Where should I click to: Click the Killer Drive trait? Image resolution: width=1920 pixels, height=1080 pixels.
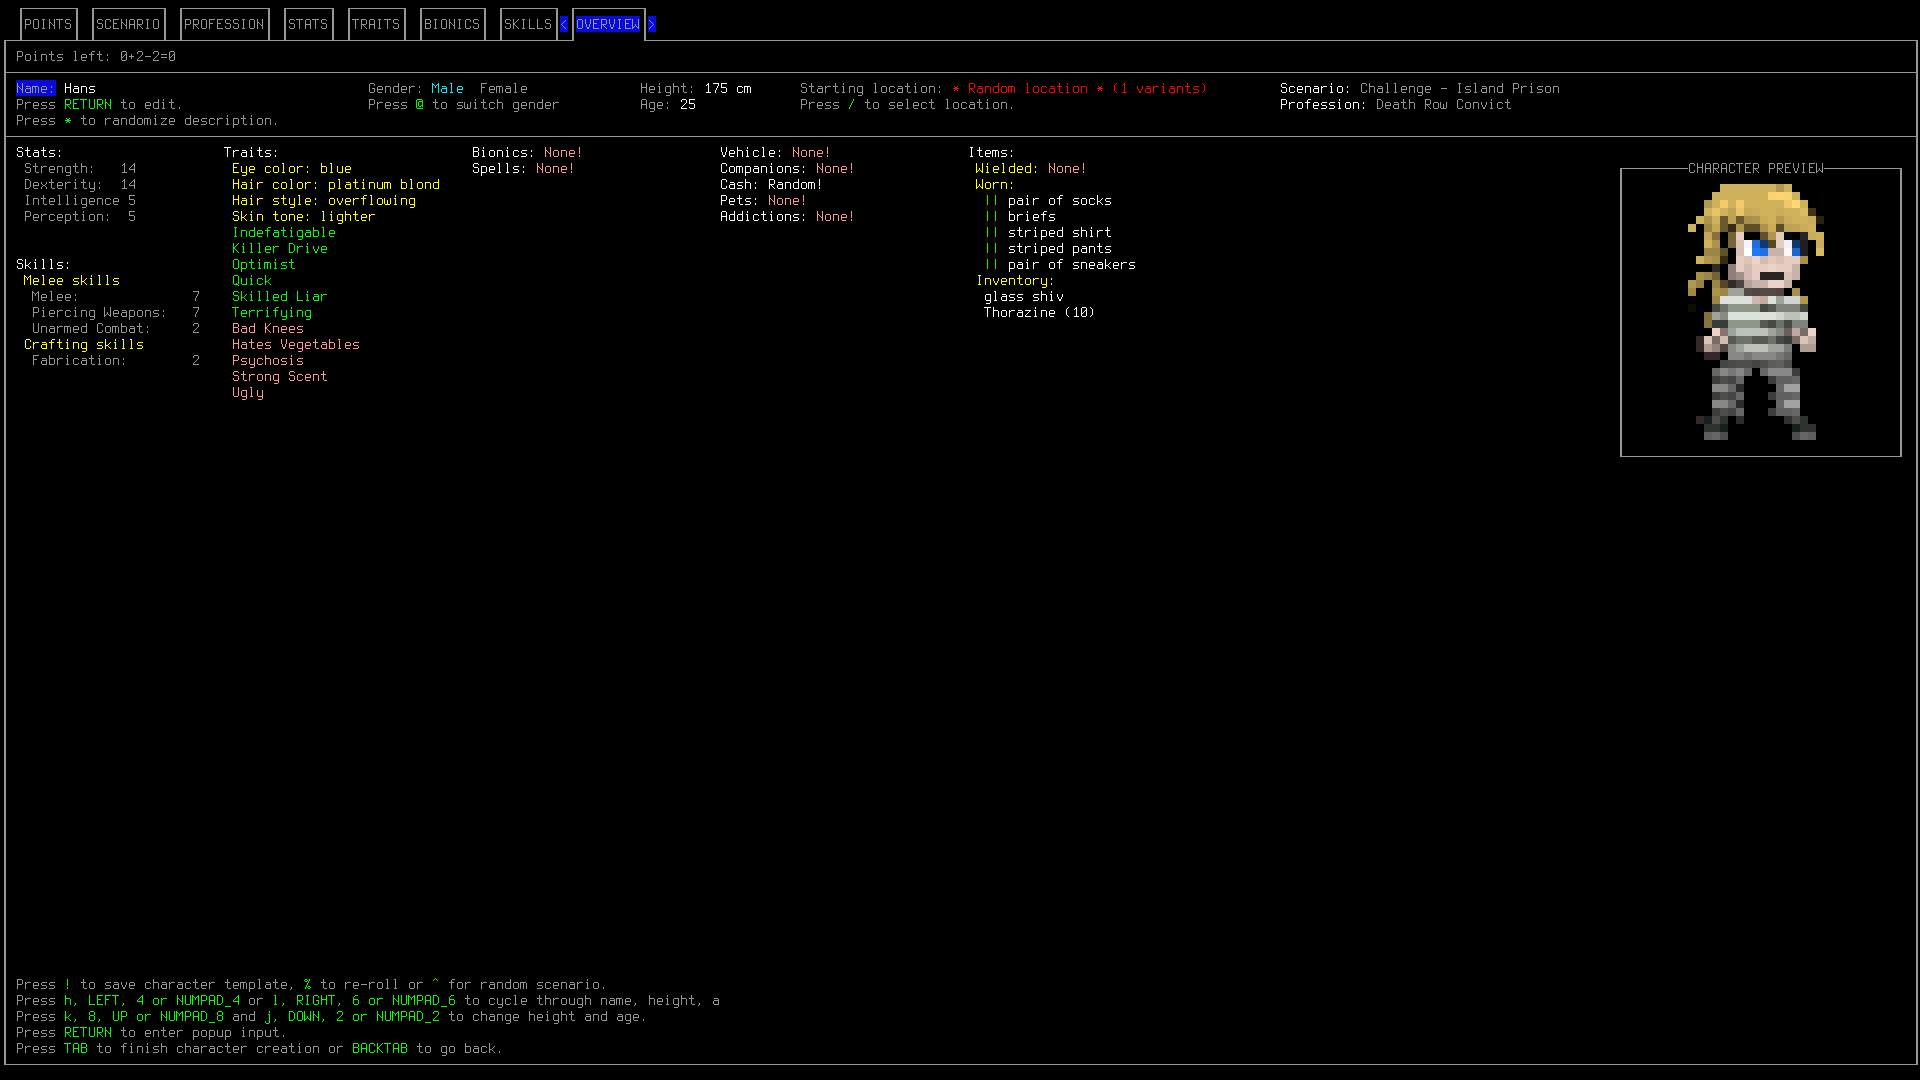pyautogui.click(x=280, y=248)
